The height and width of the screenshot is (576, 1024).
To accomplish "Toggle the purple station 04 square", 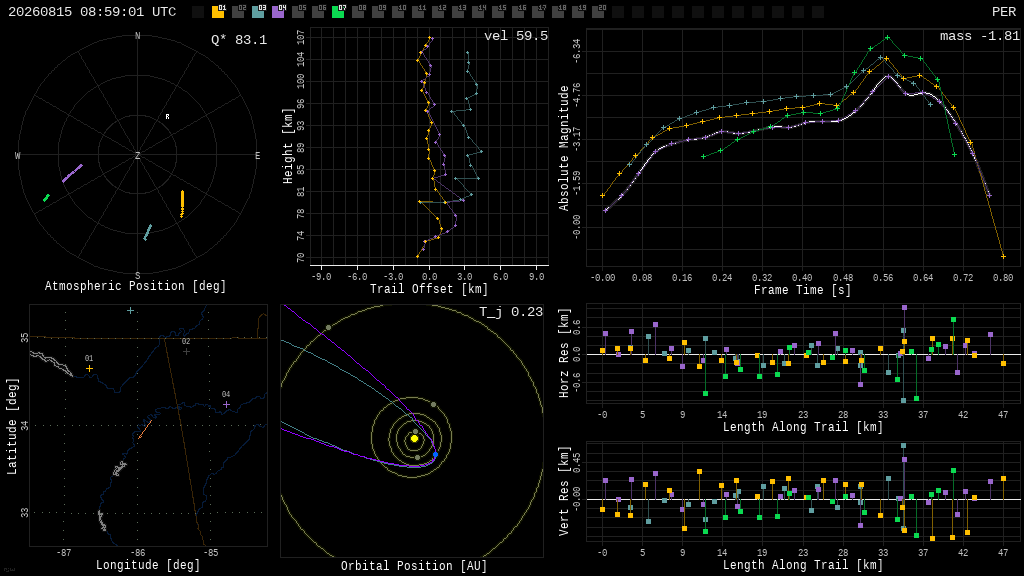I will (x=278, y=12).
